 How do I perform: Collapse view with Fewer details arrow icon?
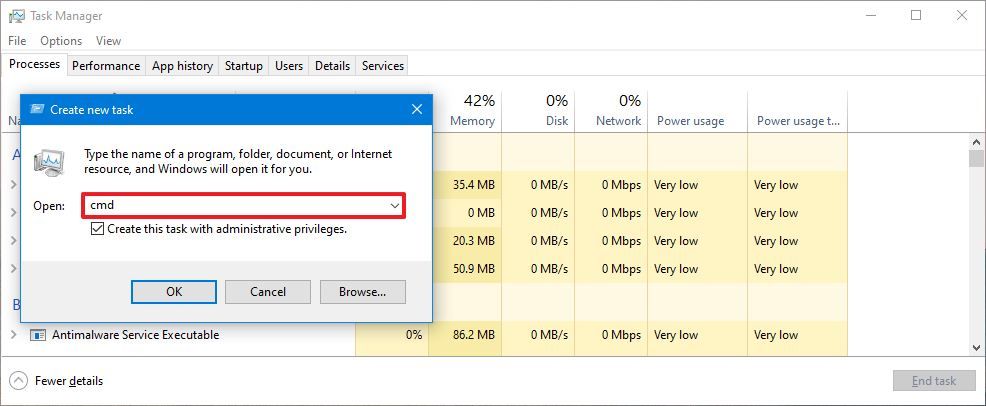(x=18, y=381)
